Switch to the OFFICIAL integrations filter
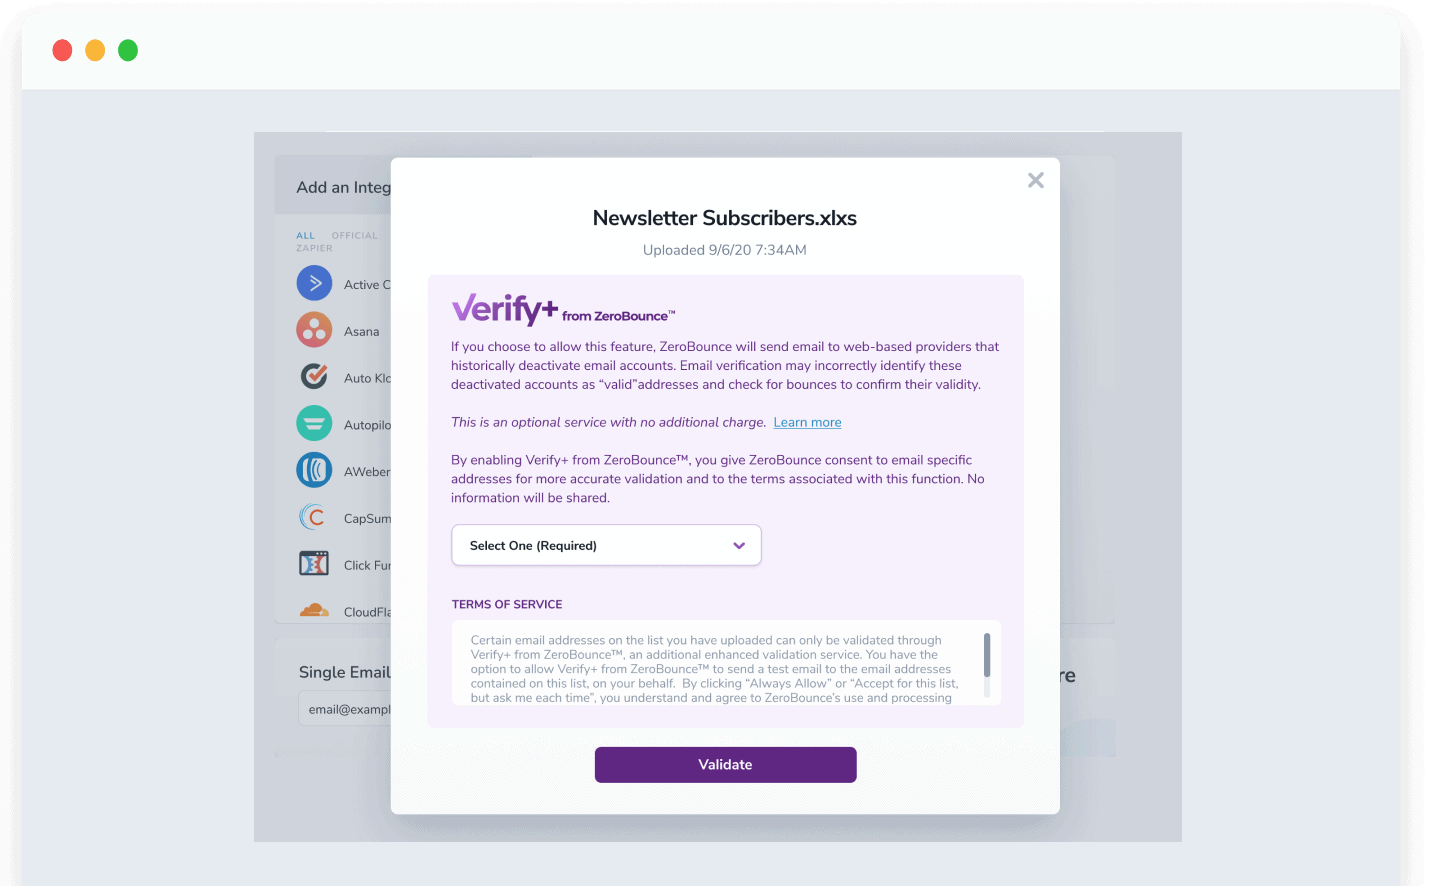The width and height of the screenshot is (1431, 886). (356, 235)
